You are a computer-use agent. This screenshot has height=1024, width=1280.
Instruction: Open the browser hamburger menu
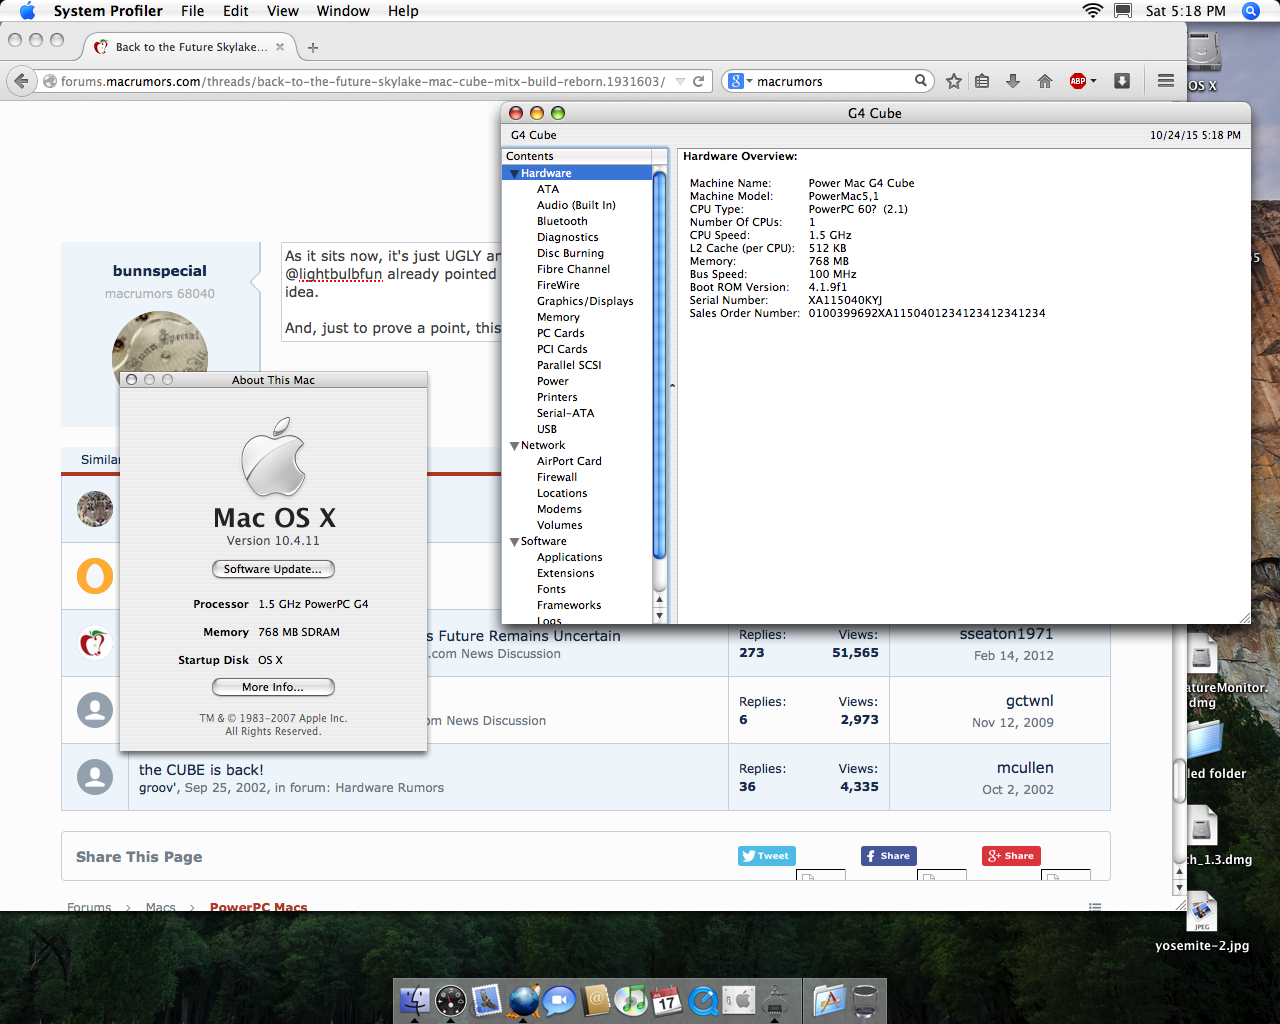click(1166, 81)
